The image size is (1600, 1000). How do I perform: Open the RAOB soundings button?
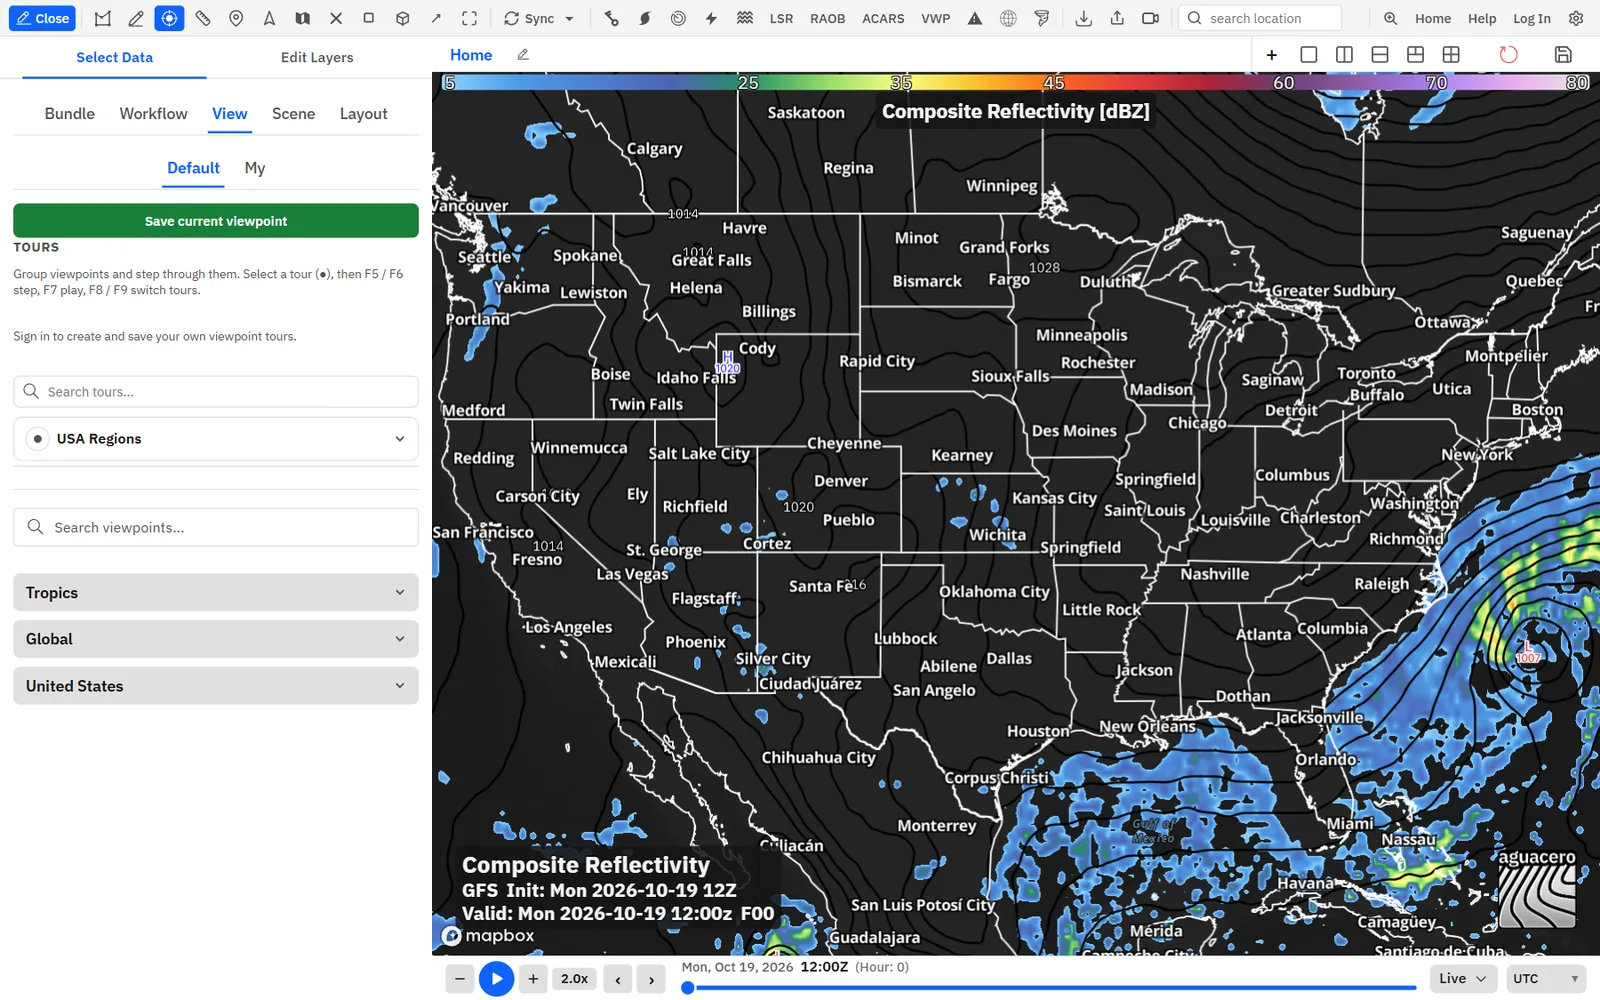[827, 18]
